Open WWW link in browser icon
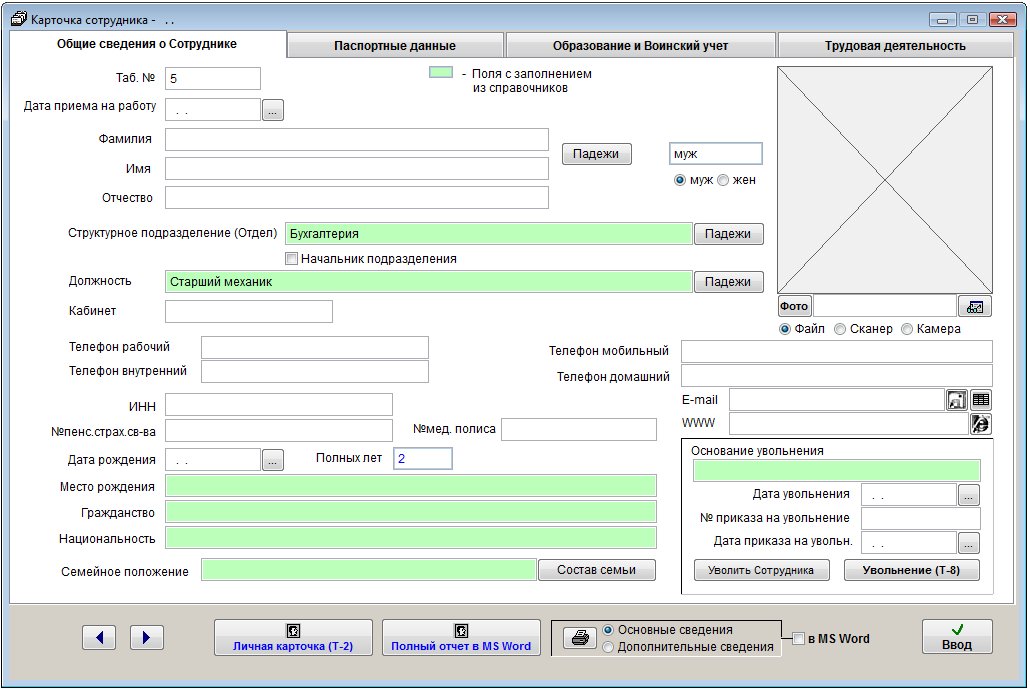Screen dimensions: 1030x690 [x=981, y=424]
